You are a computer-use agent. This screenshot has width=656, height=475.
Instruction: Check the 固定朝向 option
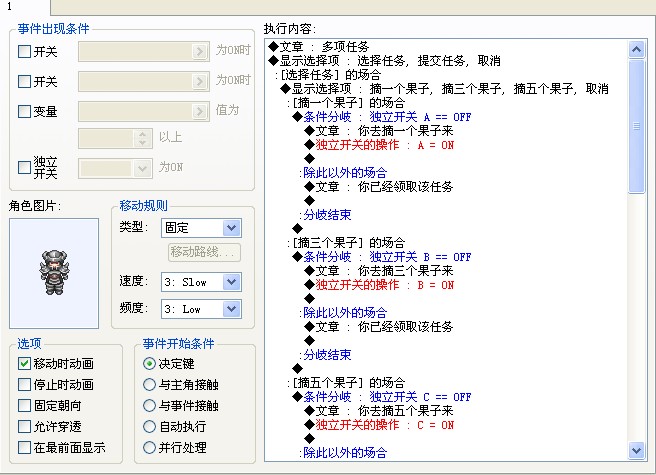pos(24,406)
